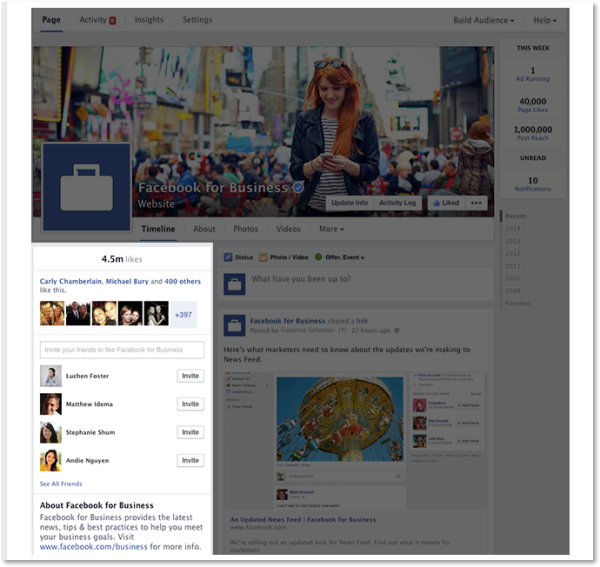
Task: Jump to 2012 on the timeline
Action: click(513, 253)
